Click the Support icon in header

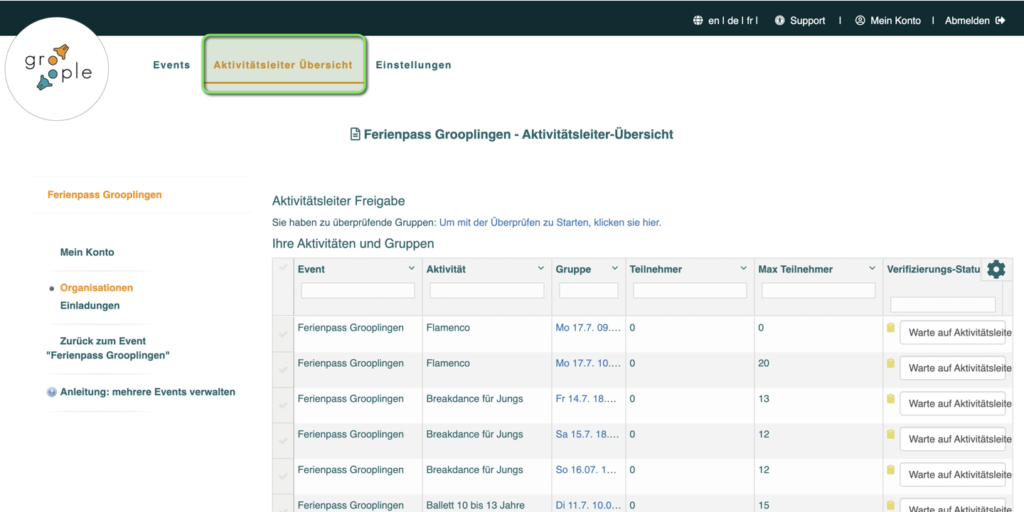(x=780, y=21)
